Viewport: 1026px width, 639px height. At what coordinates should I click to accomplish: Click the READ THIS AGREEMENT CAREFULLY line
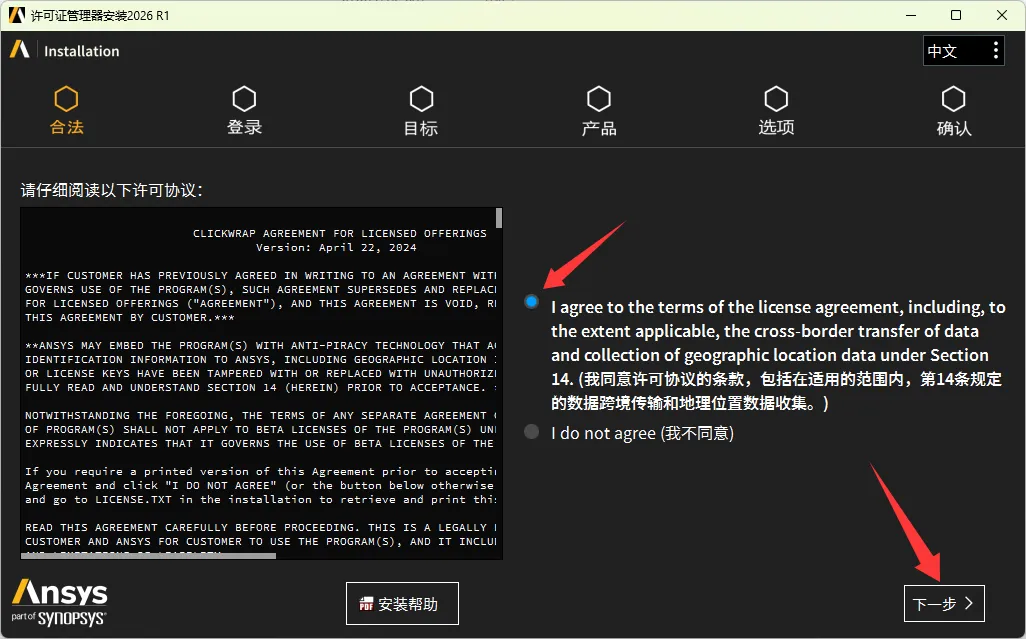[260, 527]
